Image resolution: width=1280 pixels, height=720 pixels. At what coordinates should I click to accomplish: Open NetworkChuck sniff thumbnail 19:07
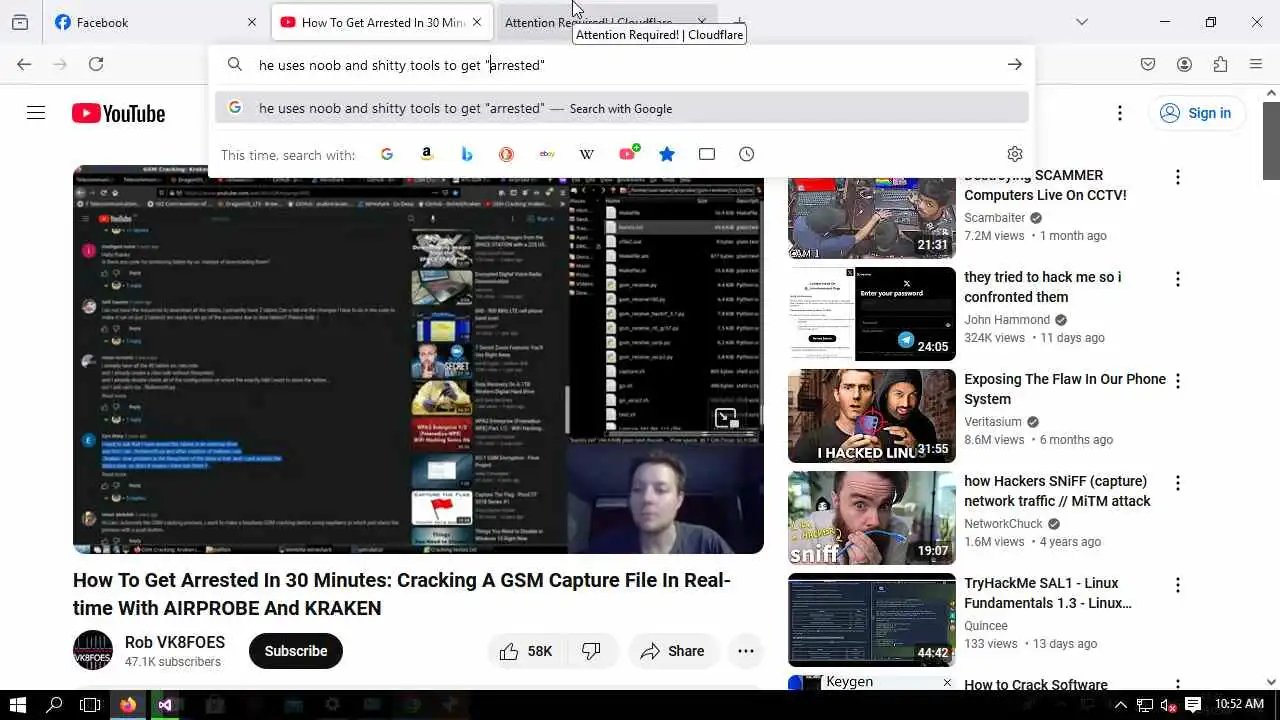[872, 518]
